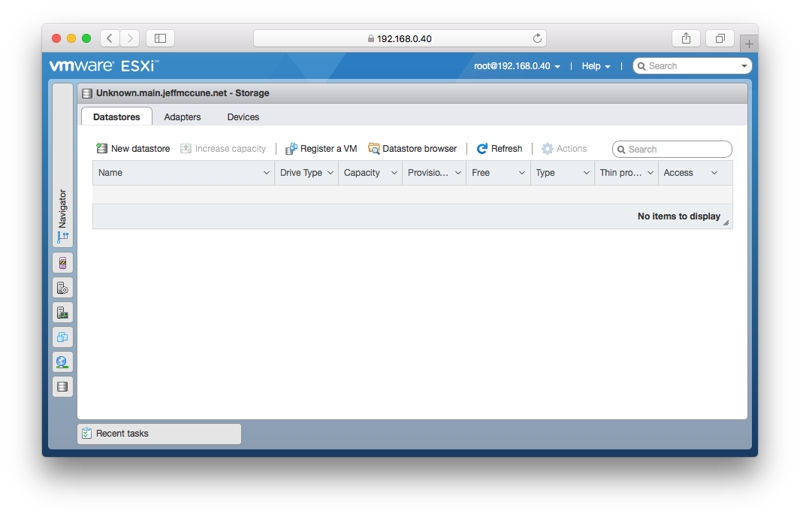The image size is (800, 517).
Task: Open the Datastore browser
Action: tap(412, 149)
